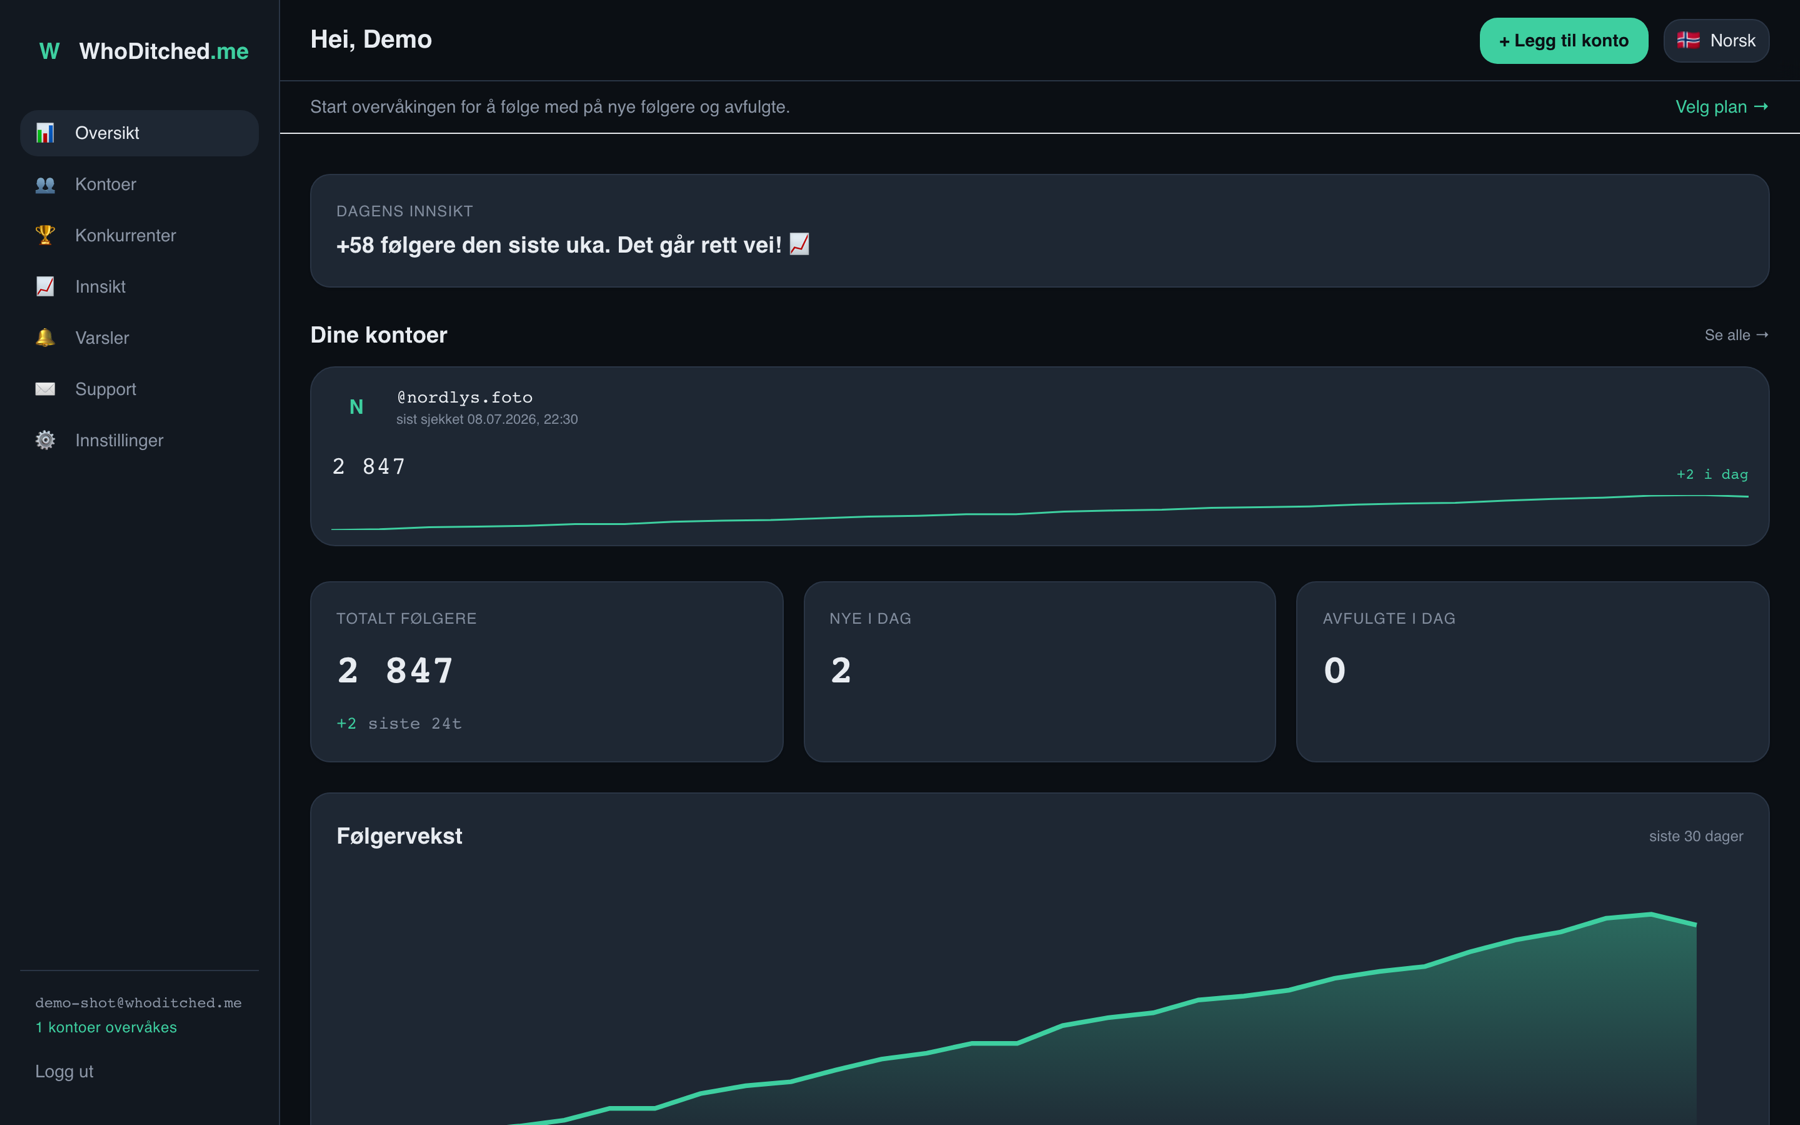Click the +2 i dag label
The width and height of the screenshot is (1800, 1125).
pos(1712,474)
